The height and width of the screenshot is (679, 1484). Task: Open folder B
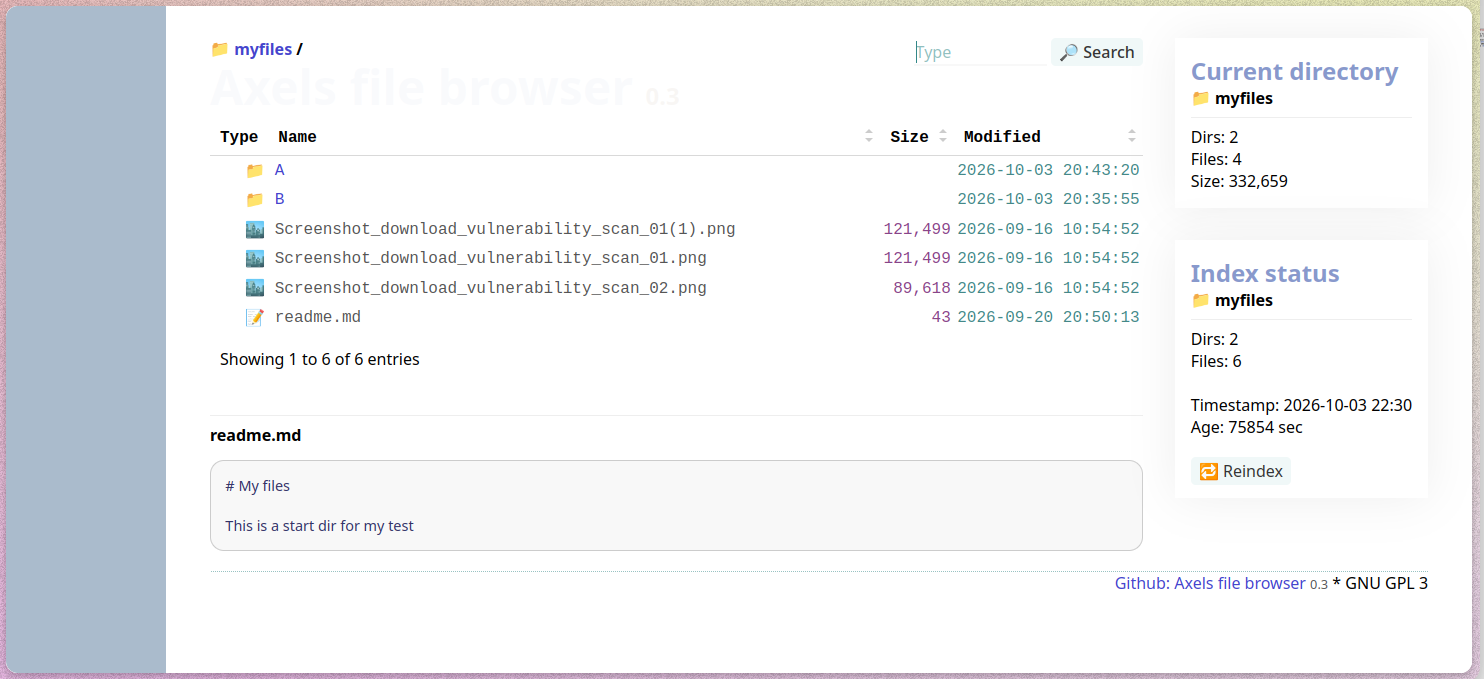point(280,200)
